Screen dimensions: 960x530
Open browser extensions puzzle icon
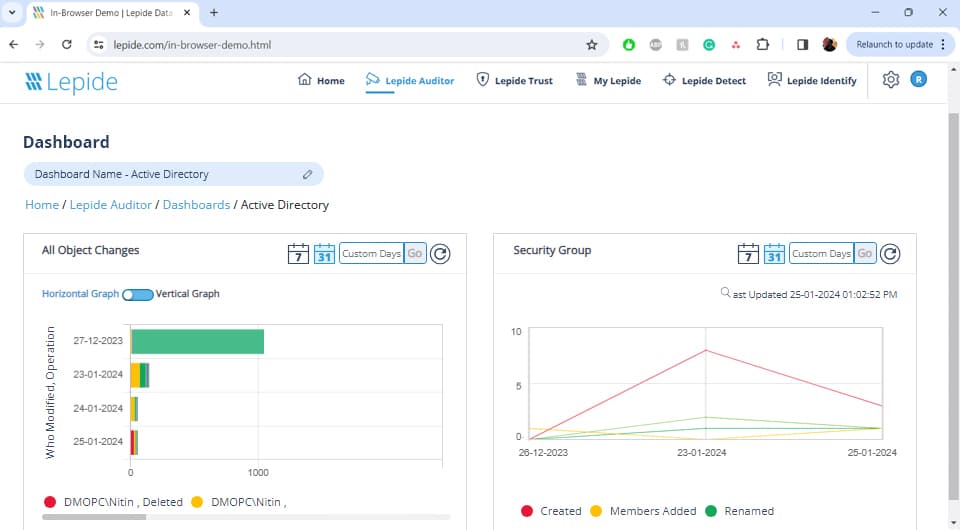pos(762,45)
